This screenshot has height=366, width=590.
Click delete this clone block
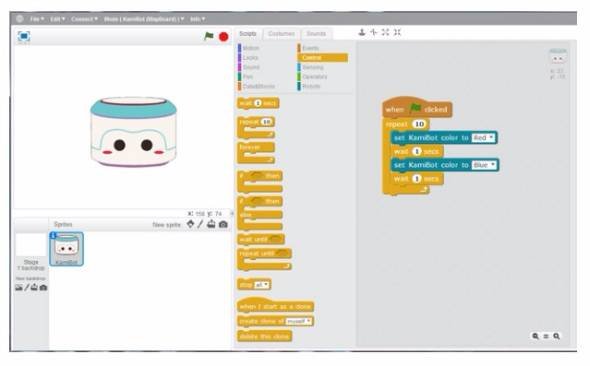(x=265, y=336)
